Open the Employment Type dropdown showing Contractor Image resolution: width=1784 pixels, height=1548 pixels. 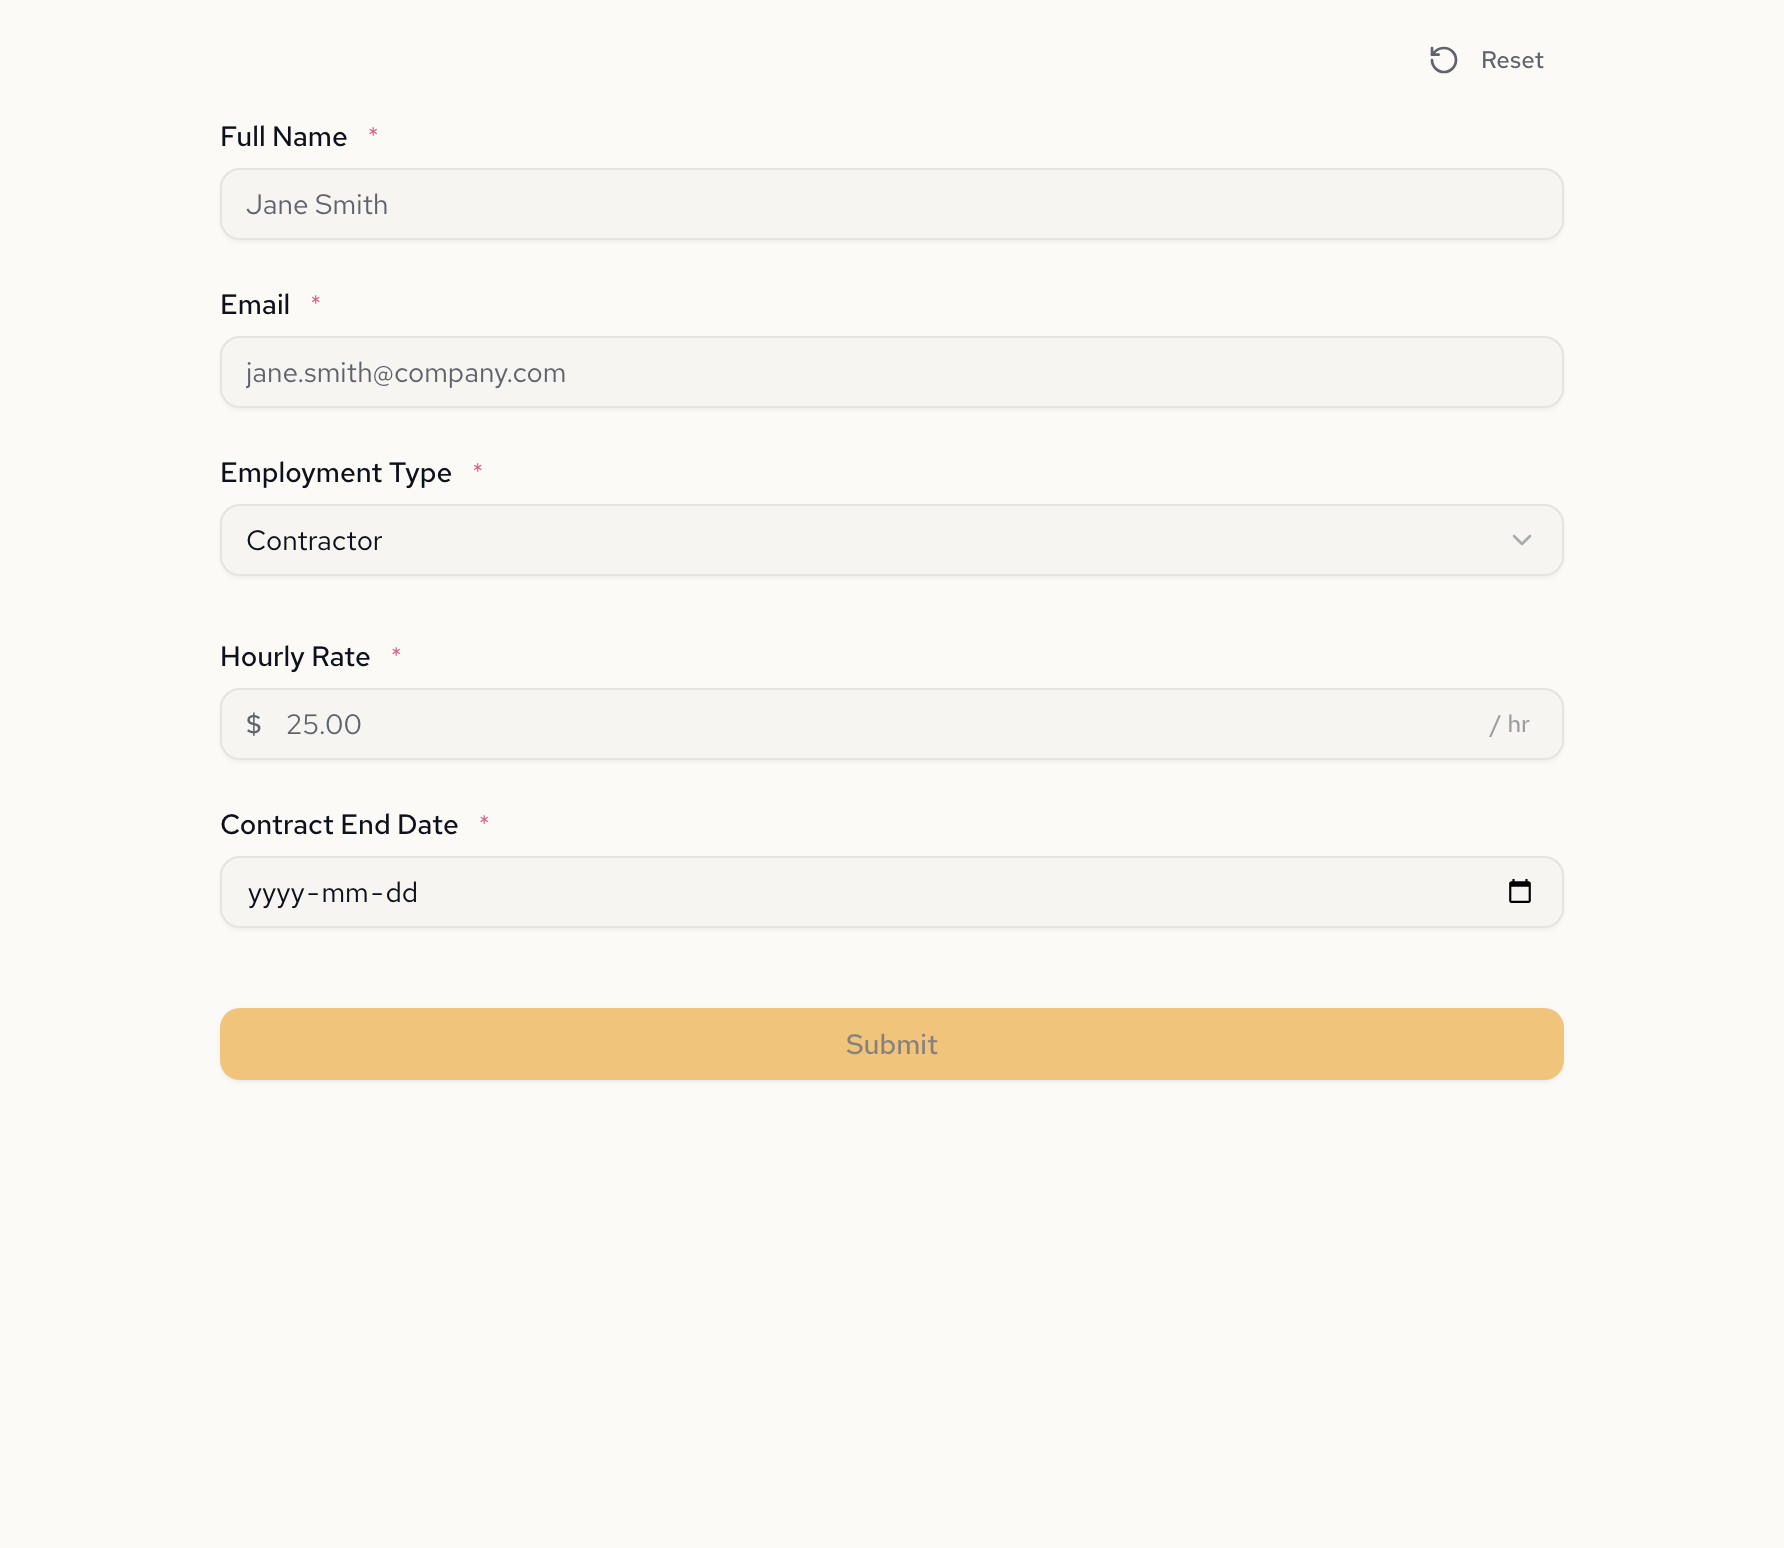click(x=891, y=540)
